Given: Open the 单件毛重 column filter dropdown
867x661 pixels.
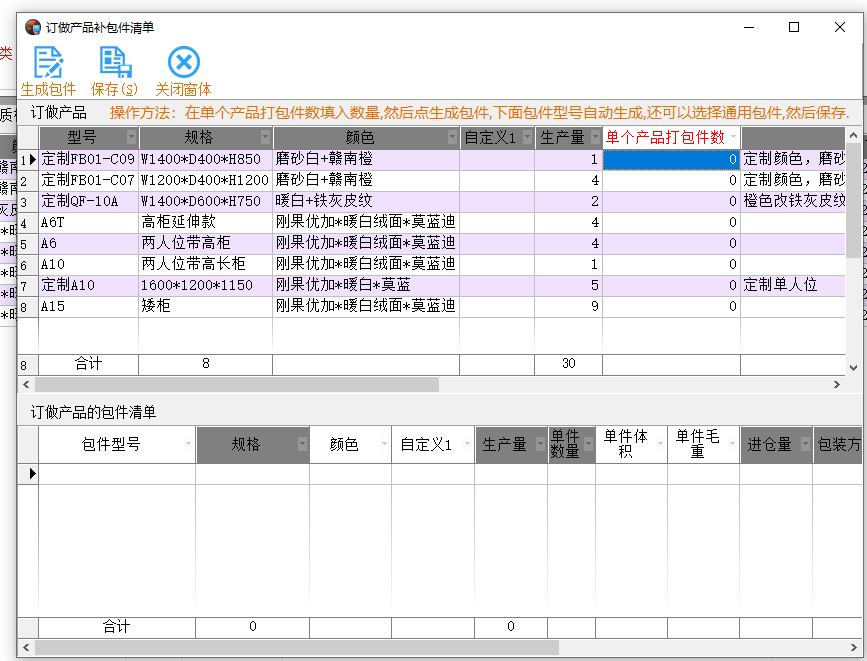Looking at the screenshot, I should click(x=733, y=444).
